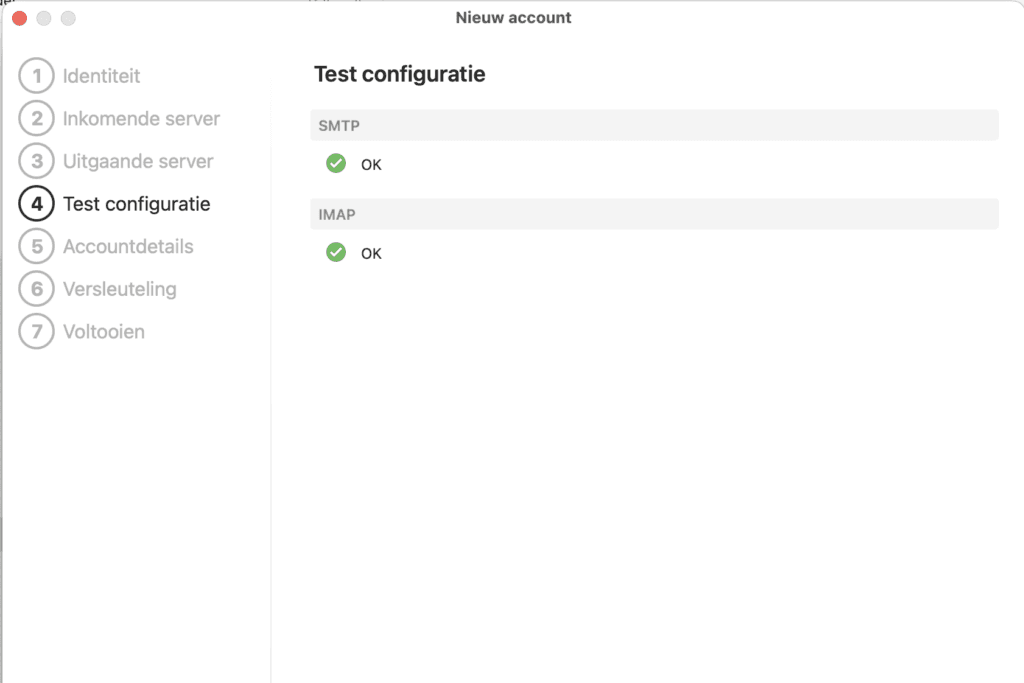Click the OK status under IMAP
Image resolution: width=1024 pixels, height=683 pixels.
click(x=371, y=254)
